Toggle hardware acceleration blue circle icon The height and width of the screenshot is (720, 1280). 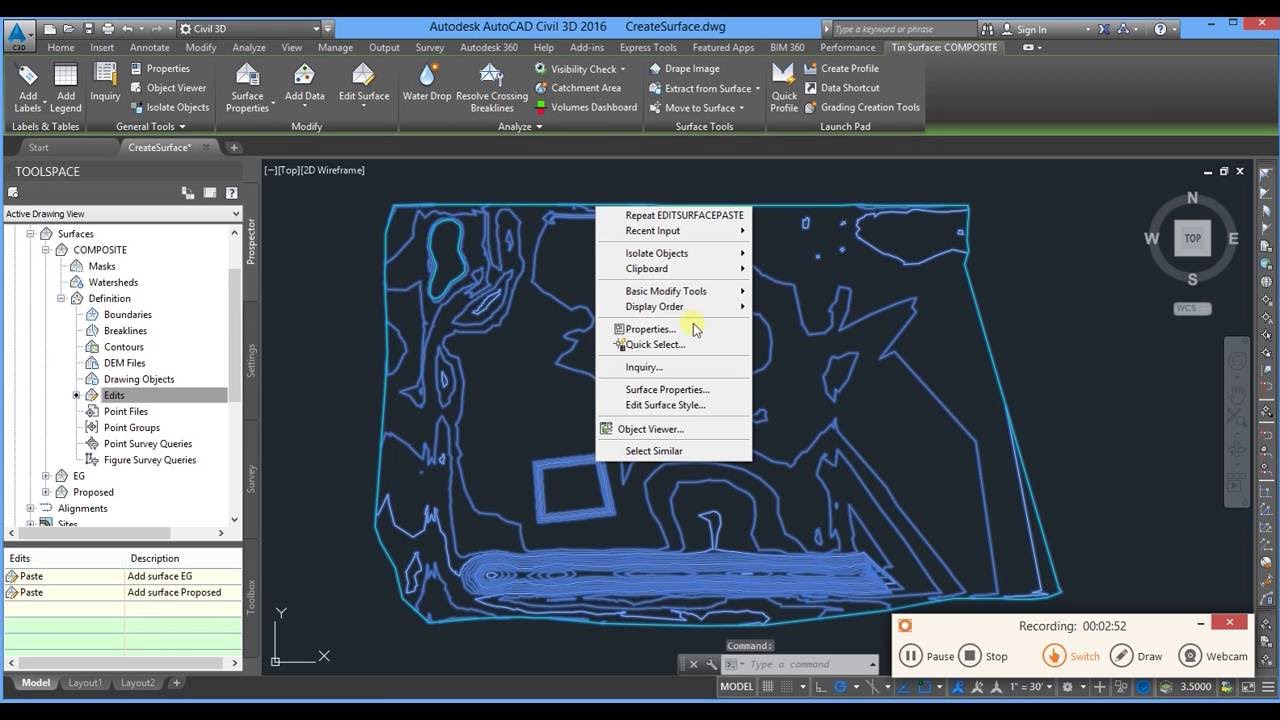click(1143, 687)
